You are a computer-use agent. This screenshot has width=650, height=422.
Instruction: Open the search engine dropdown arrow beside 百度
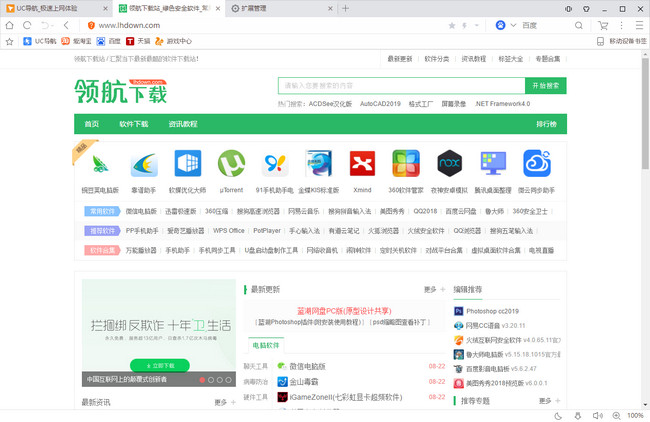pos(513,26)
